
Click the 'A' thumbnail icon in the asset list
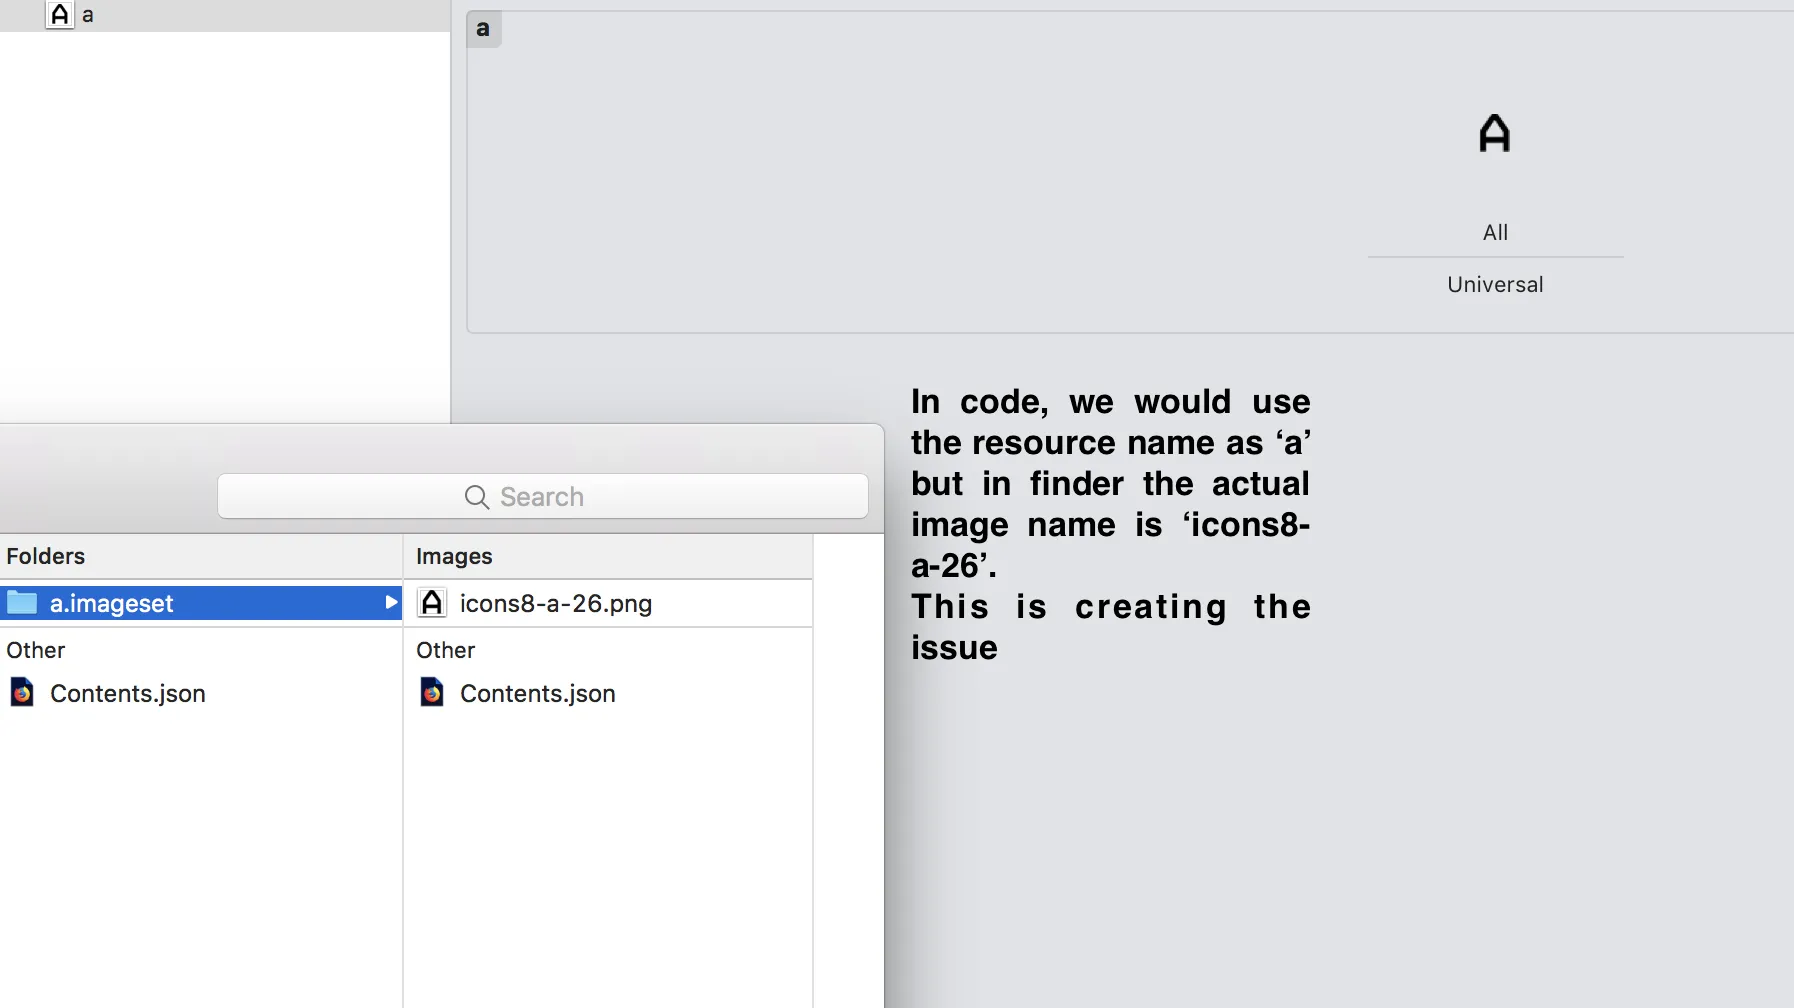(x=60, y=14)
